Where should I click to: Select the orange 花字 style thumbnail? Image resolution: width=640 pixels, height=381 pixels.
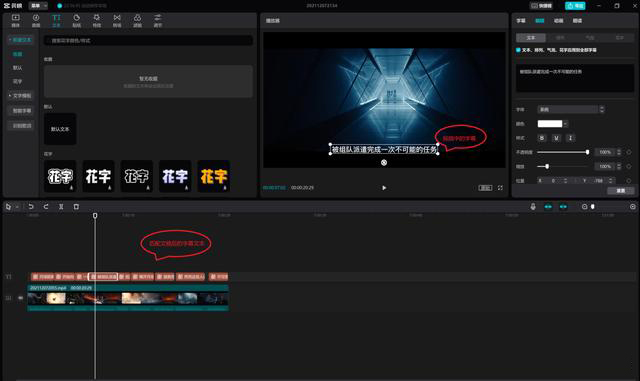pyautogui.click(x=213, y=176)
